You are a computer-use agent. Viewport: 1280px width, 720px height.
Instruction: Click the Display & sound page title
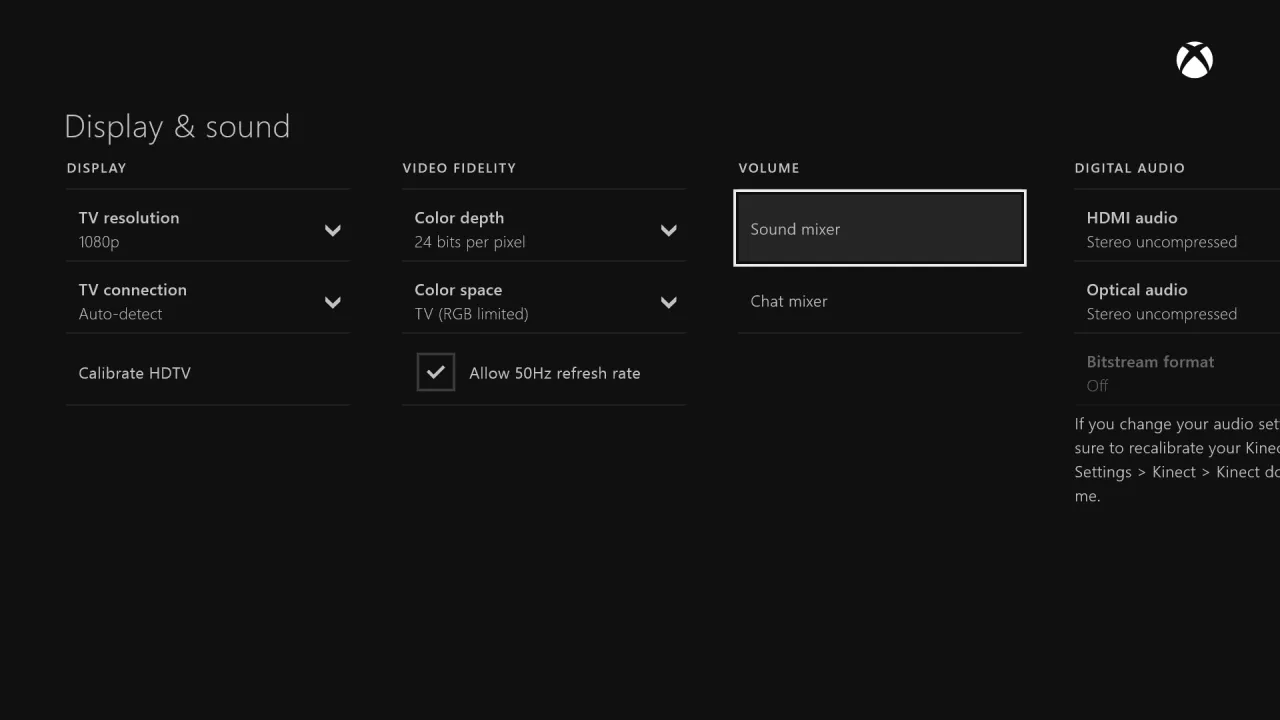tap(177, 126)
